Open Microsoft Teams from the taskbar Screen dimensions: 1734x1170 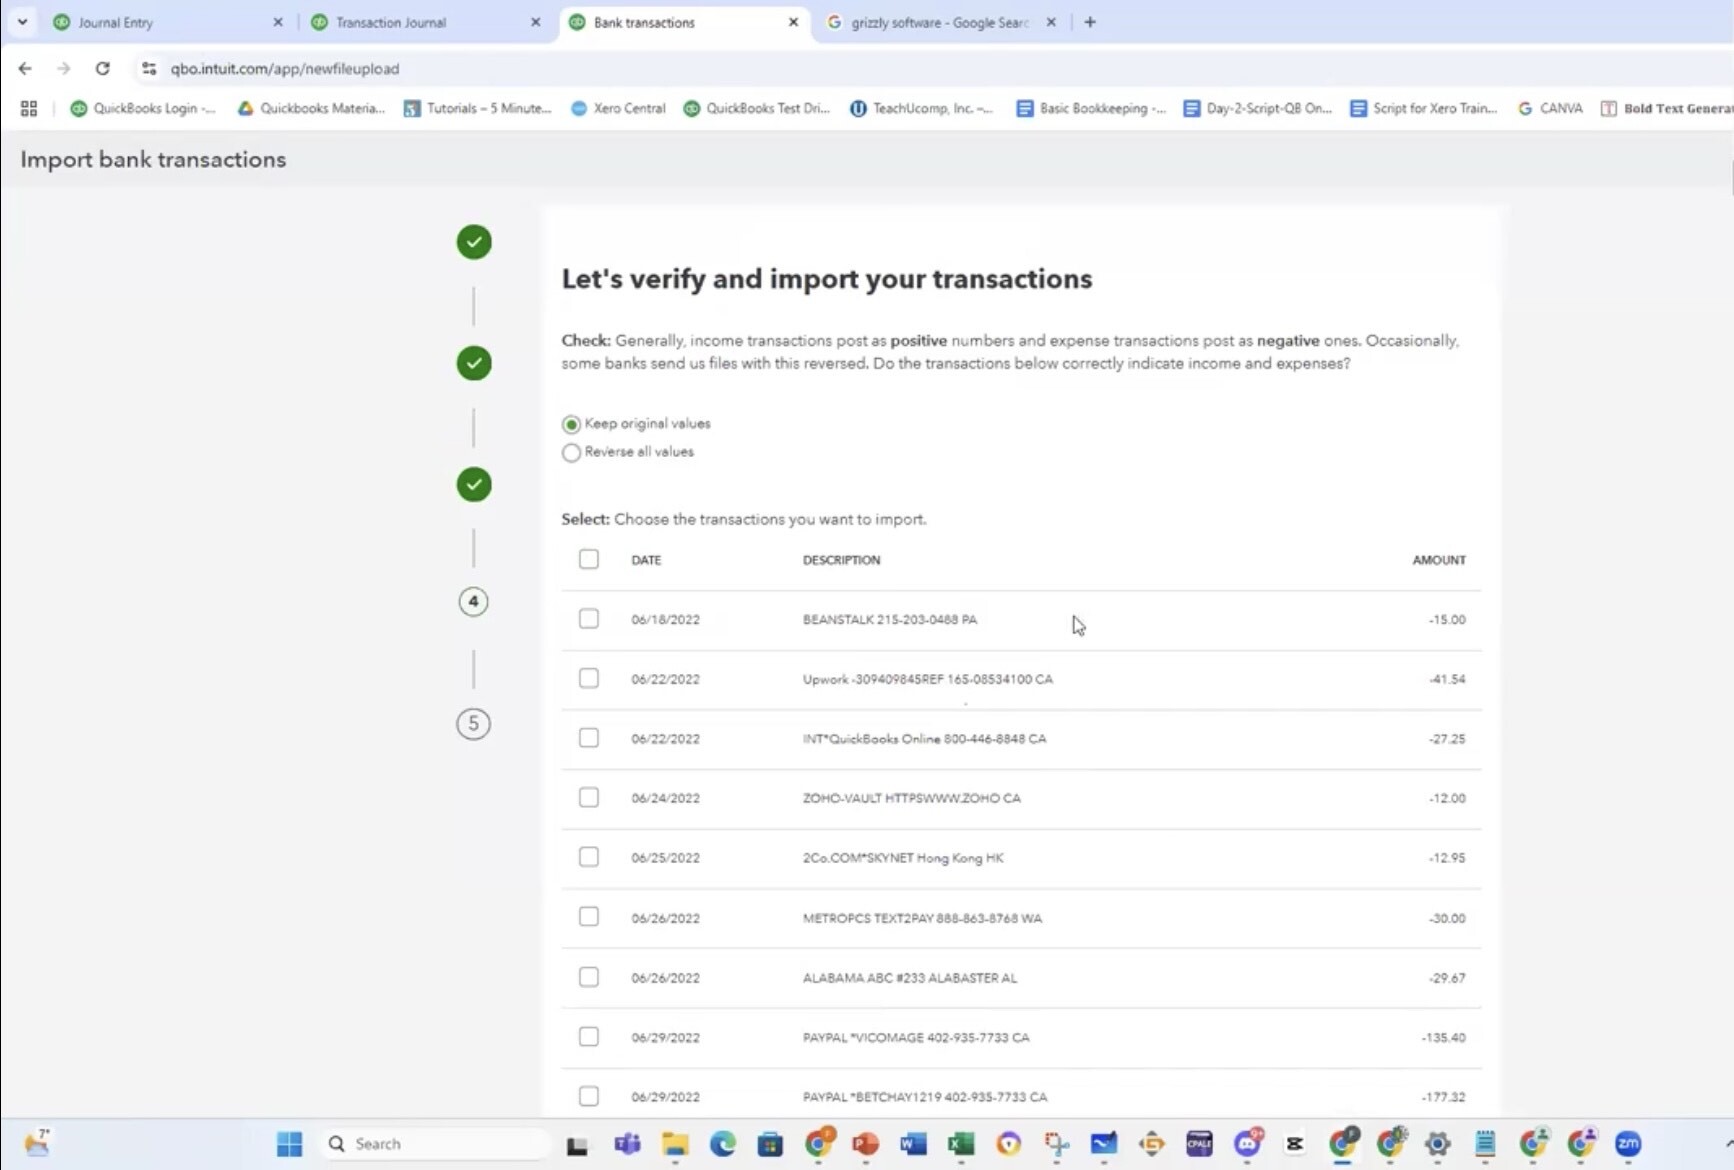click(627, 1144)
